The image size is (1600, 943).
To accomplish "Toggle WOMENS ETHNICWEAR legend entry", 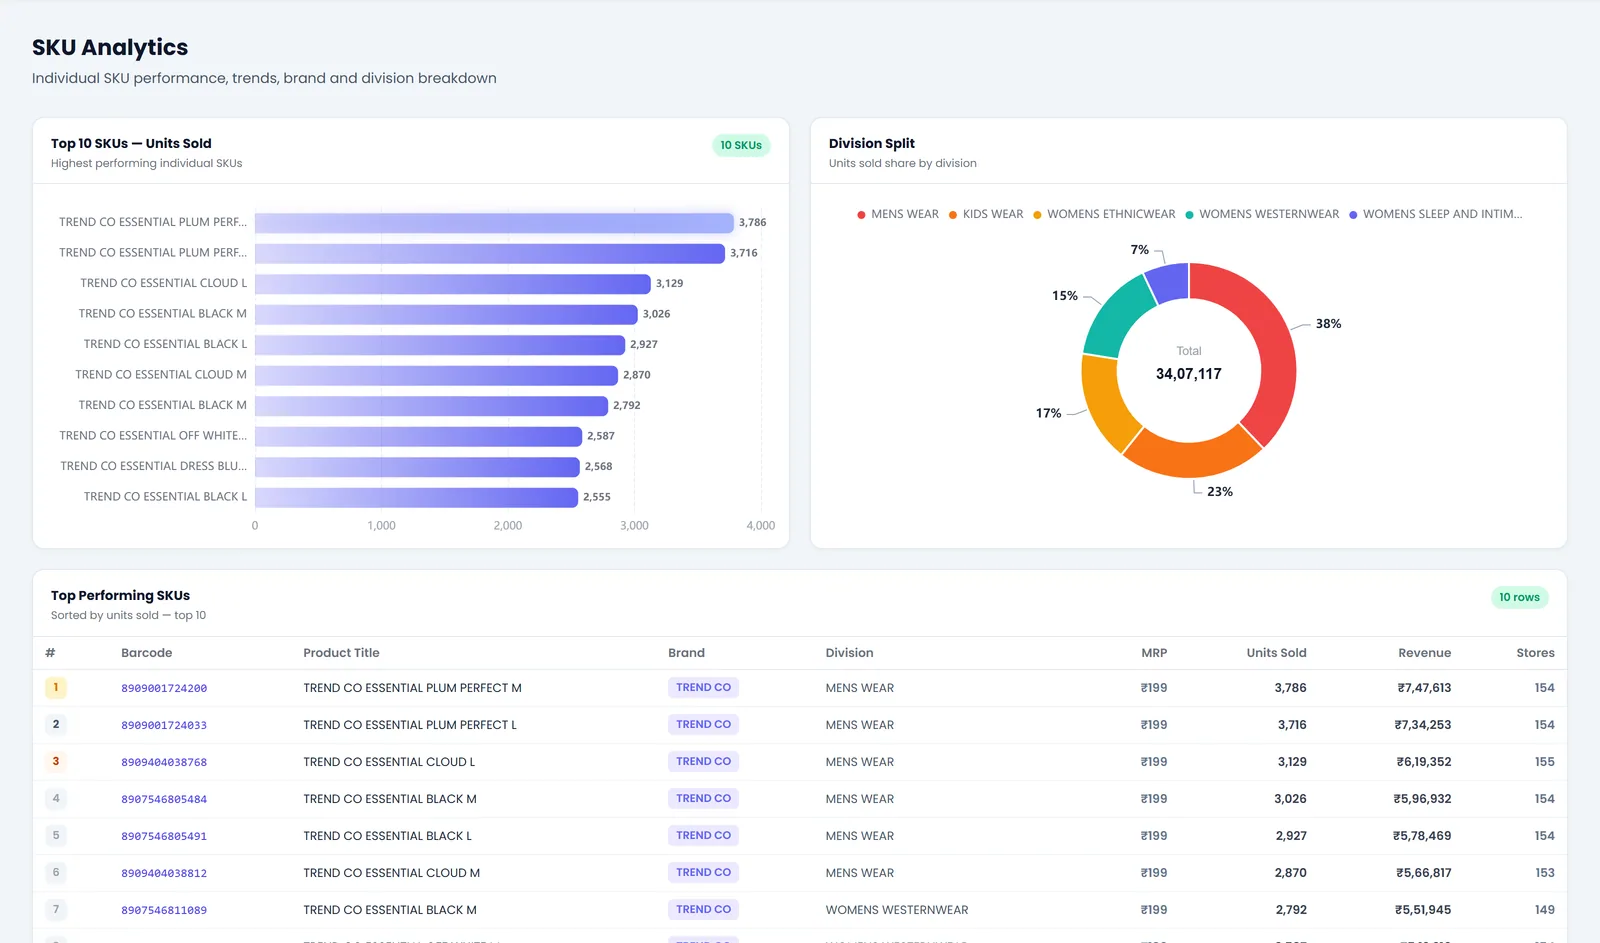I will point(1103,214).
